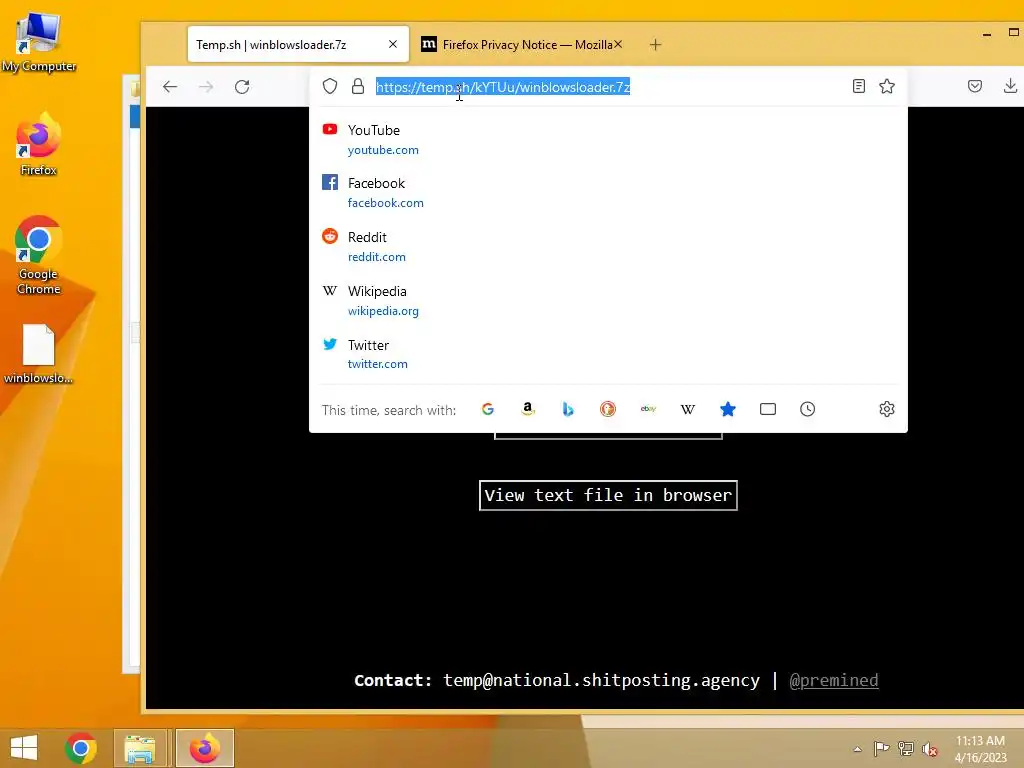Search this time with Google

click(x=488, y=409)
